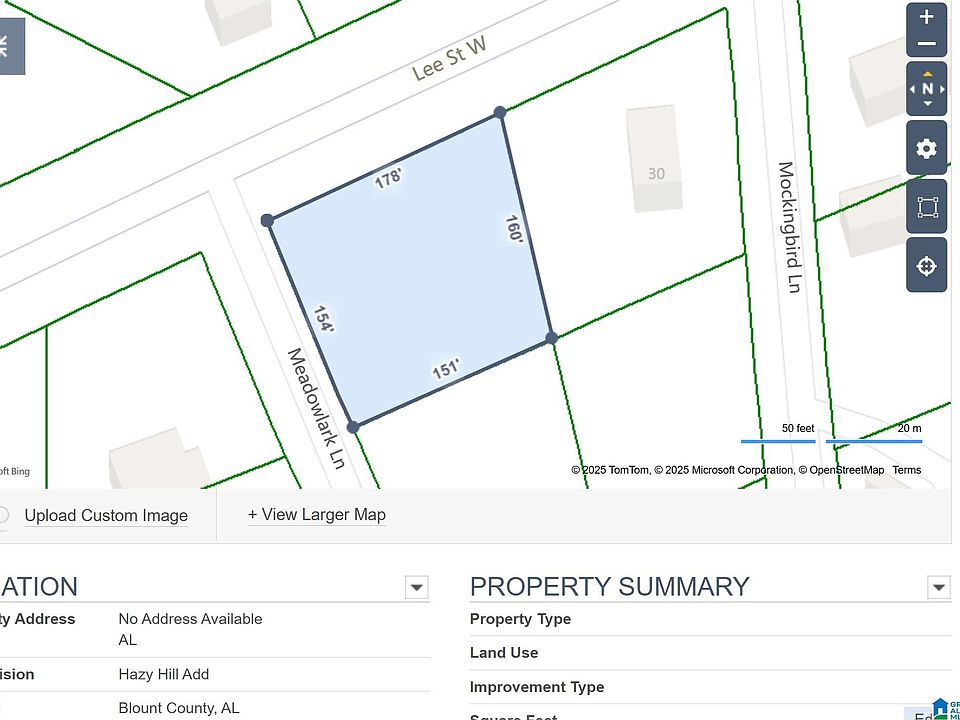
Task: Select the parcel's east corner vertex
Action: 551,338
